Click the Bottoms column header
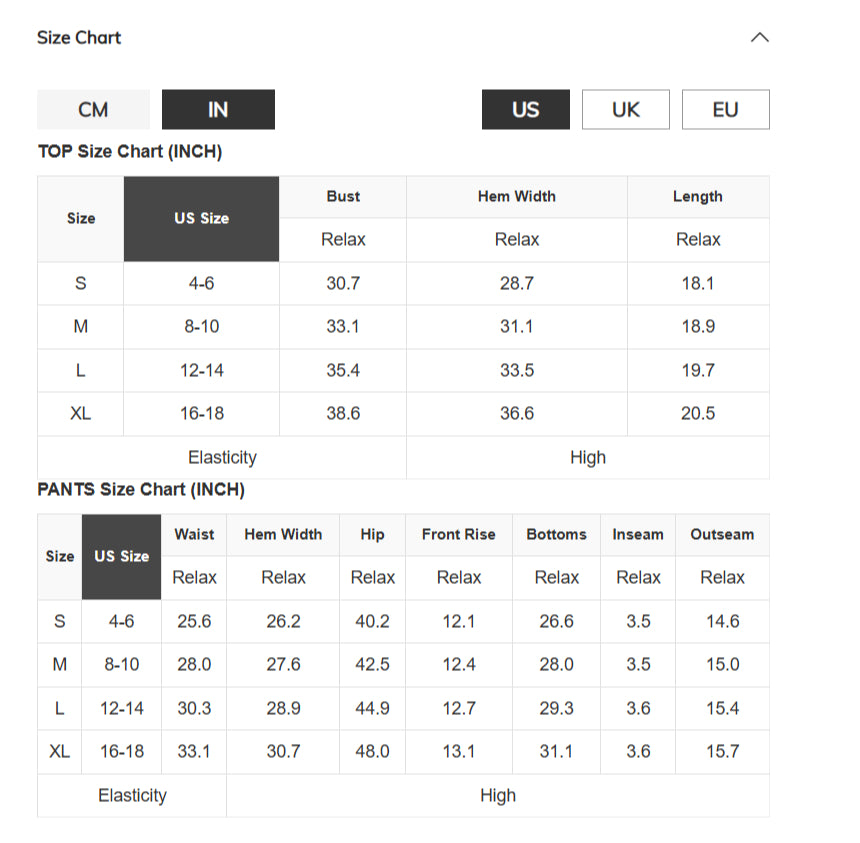This screenshot has height=843, width=860. point(557,534)
